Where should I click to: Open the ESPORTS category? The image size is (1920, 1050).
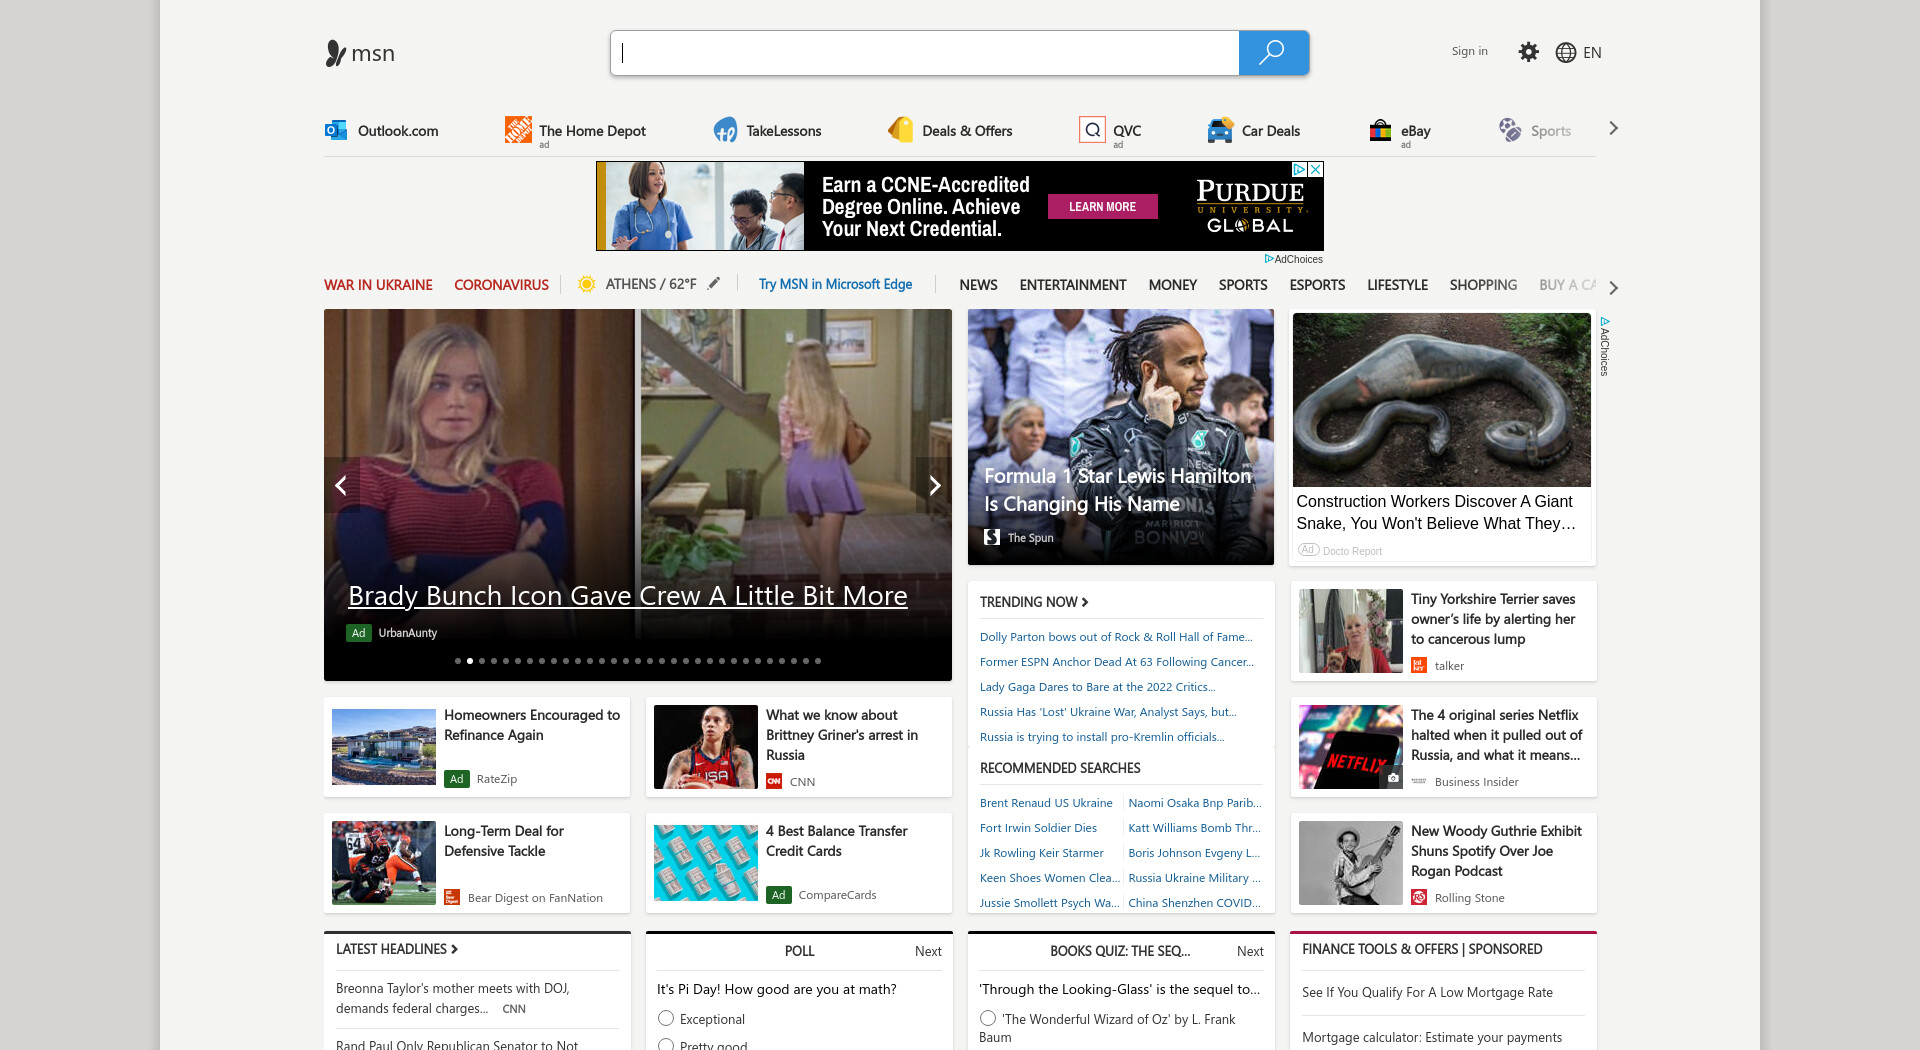coord(1317,284)
